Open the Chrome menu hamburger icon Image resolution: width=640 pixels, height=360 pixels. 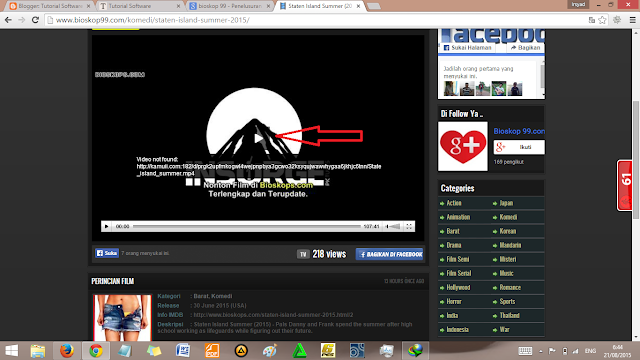coord(632,20)
